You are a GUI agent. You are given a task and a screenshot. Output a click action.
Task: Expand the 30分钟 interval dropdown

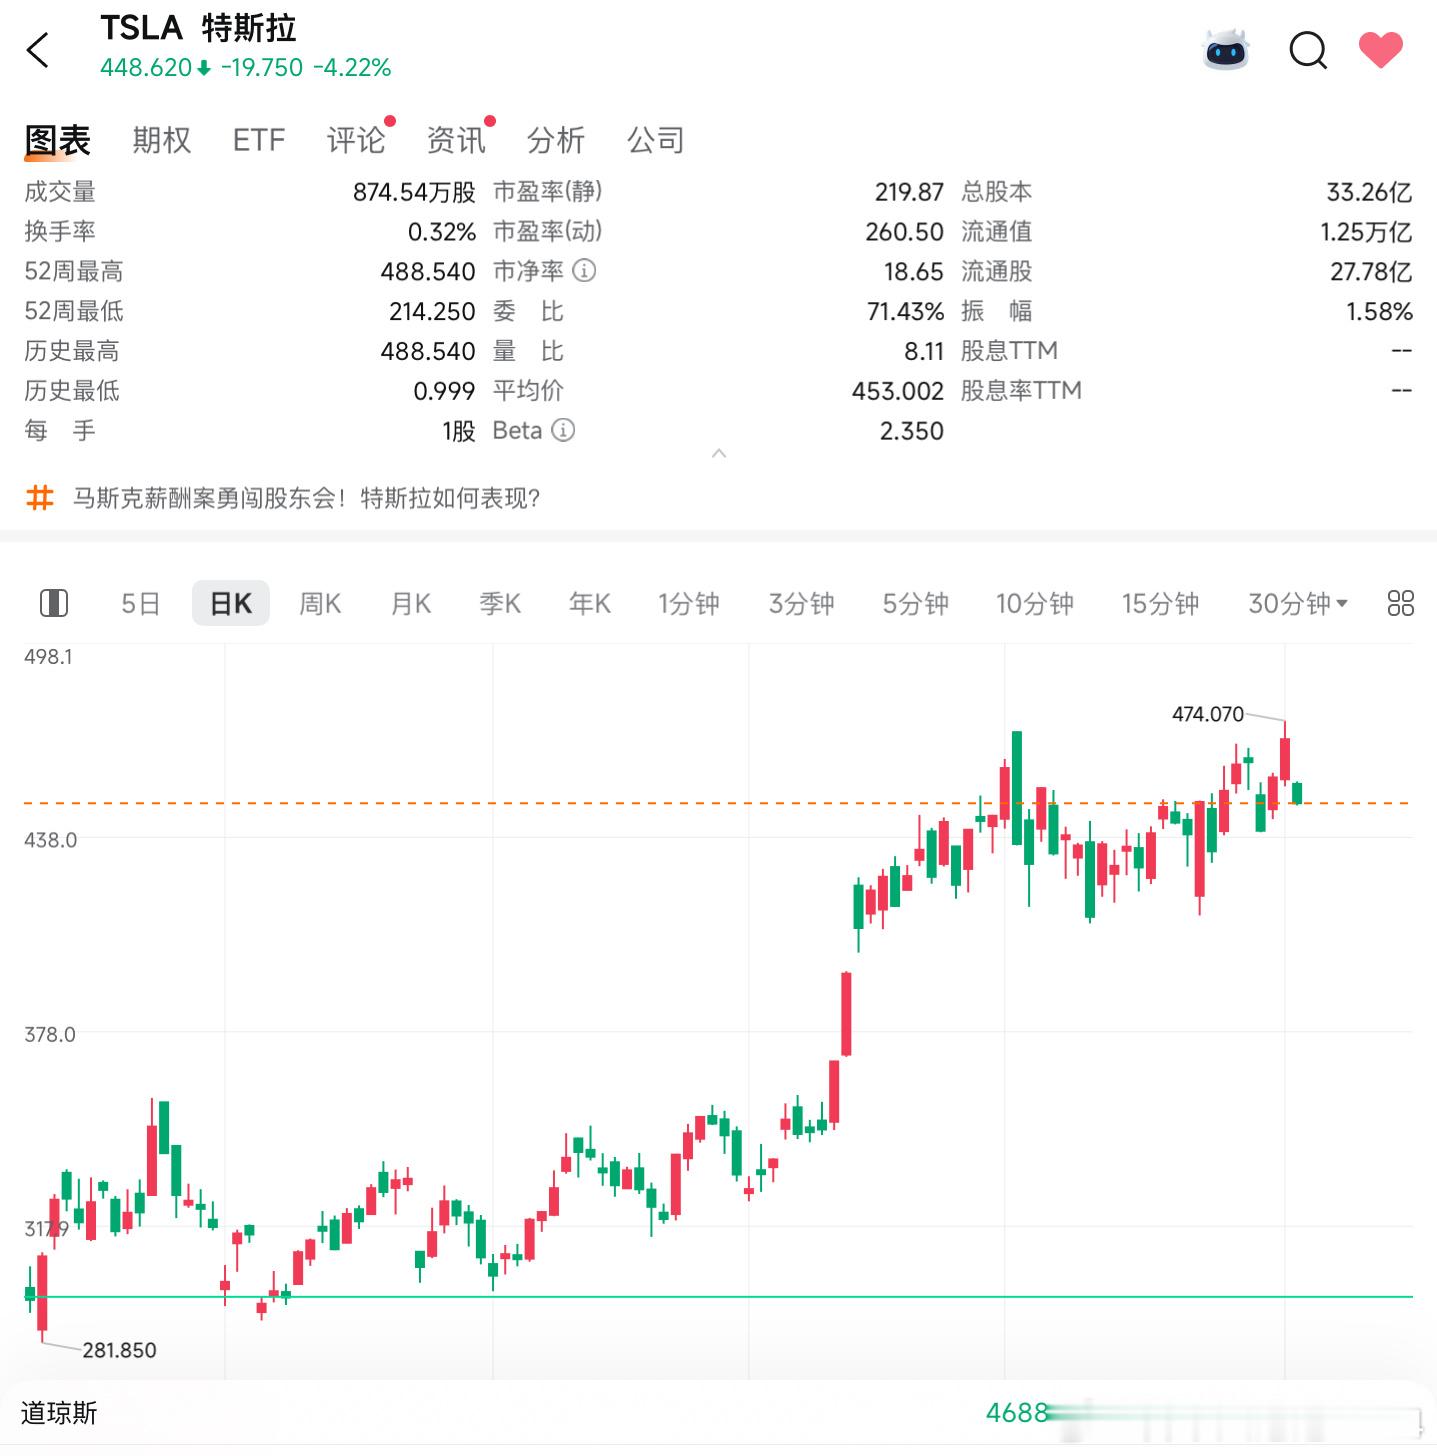pos(1298,604)
